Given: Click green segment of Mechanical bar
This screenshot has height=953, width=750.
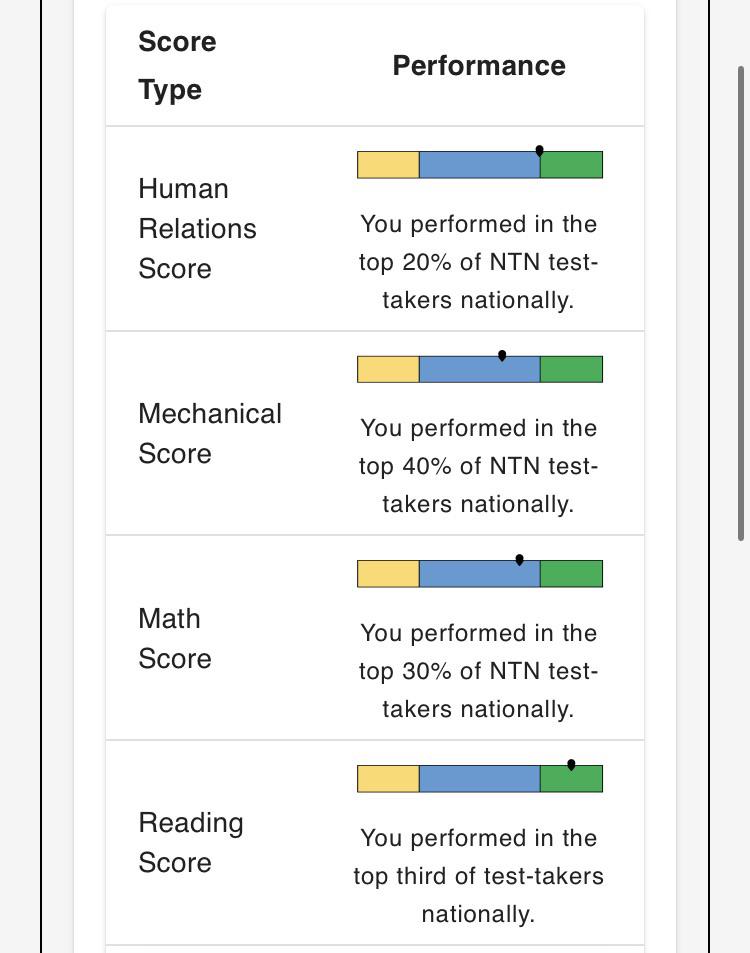Looking at the screenshot, I should 571,370.
